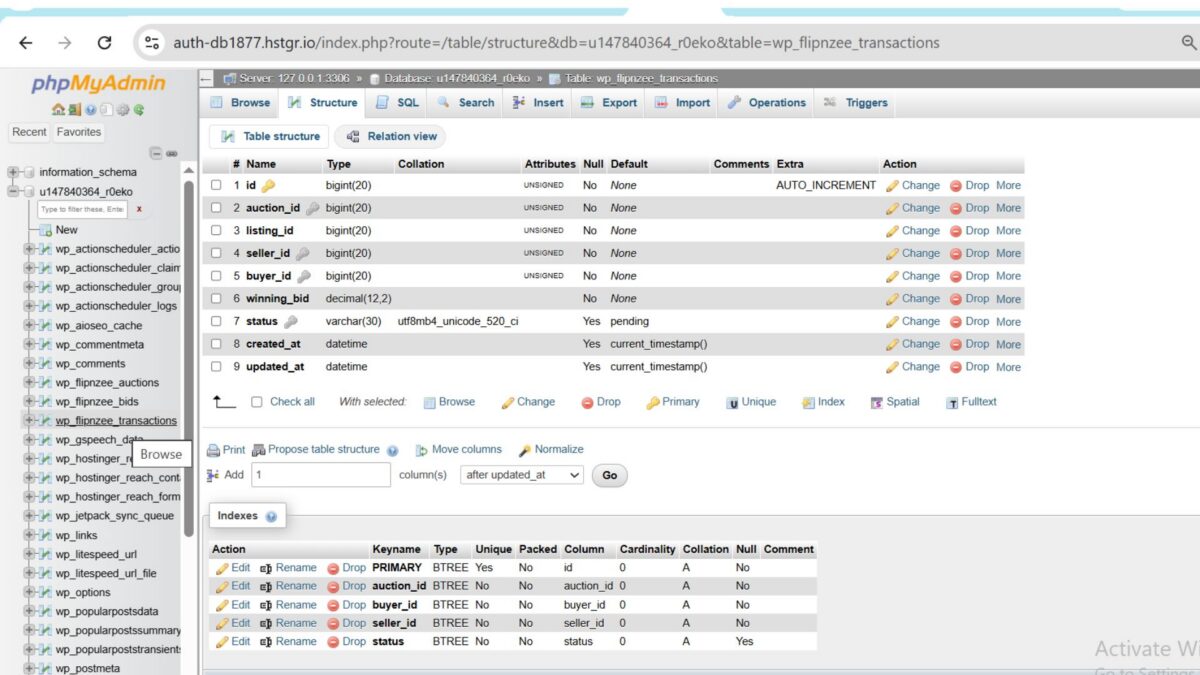The height and width of the screenshot is (675, 1200).
Task: Click the browser reload button
Action: click(104, 43)
